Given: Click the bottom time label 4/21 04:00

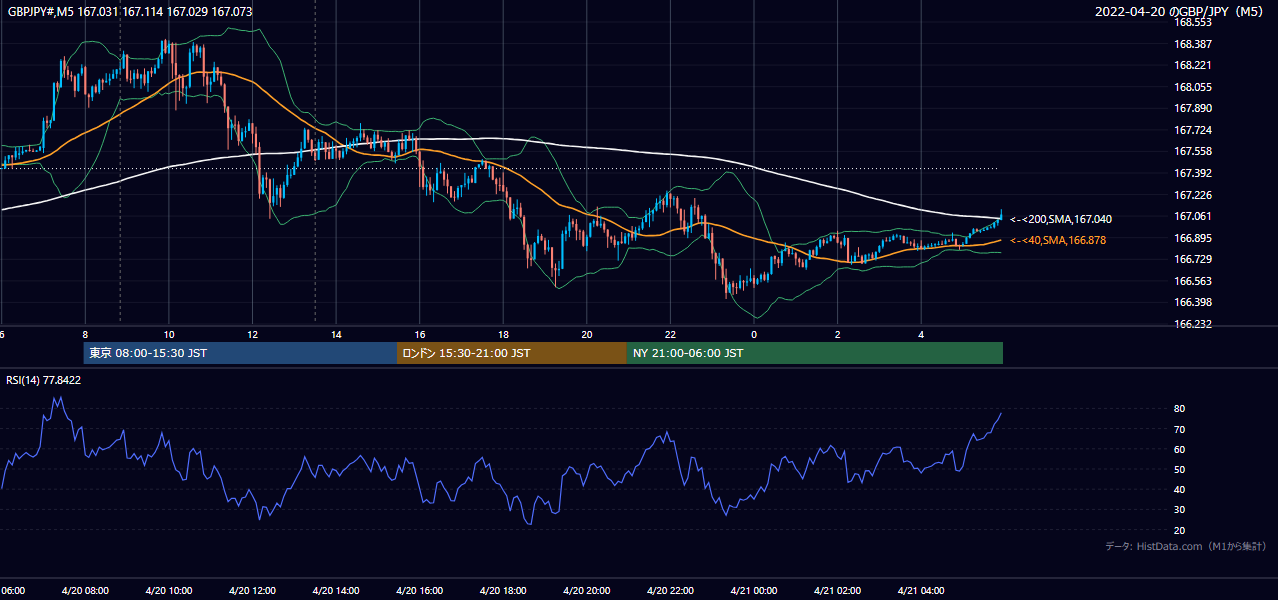Looking at the screenshot, I should 921,590.
